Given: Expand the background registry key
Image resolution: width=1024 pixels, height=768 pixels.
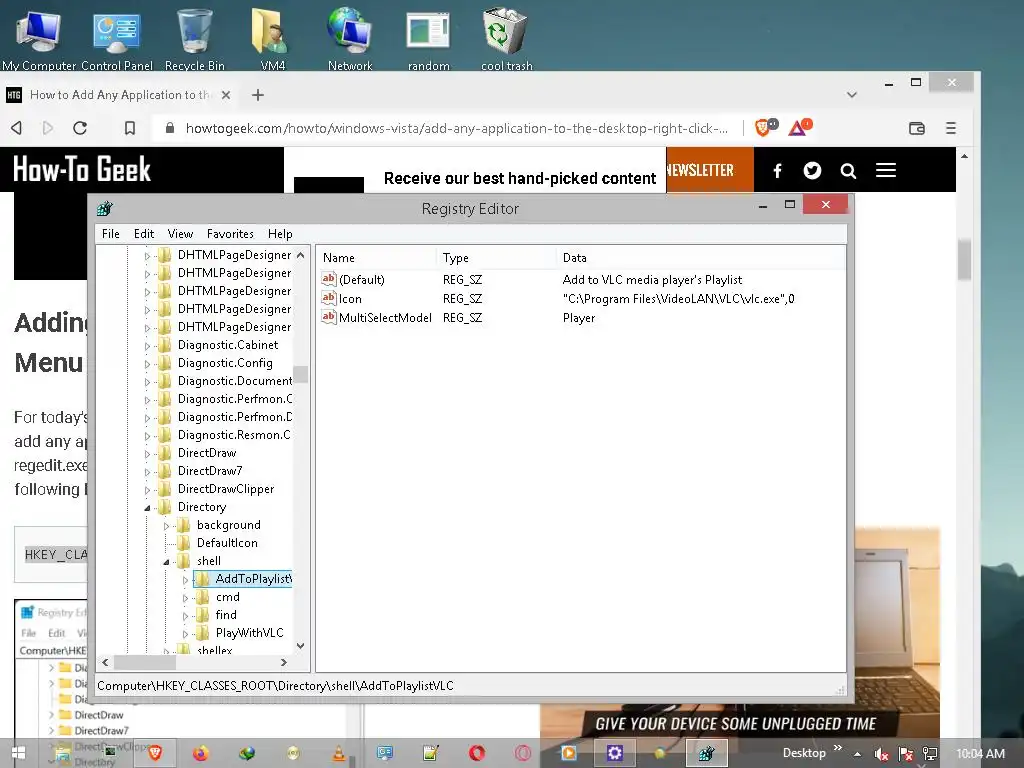Looking at the screenshot, I should (167, 526).
